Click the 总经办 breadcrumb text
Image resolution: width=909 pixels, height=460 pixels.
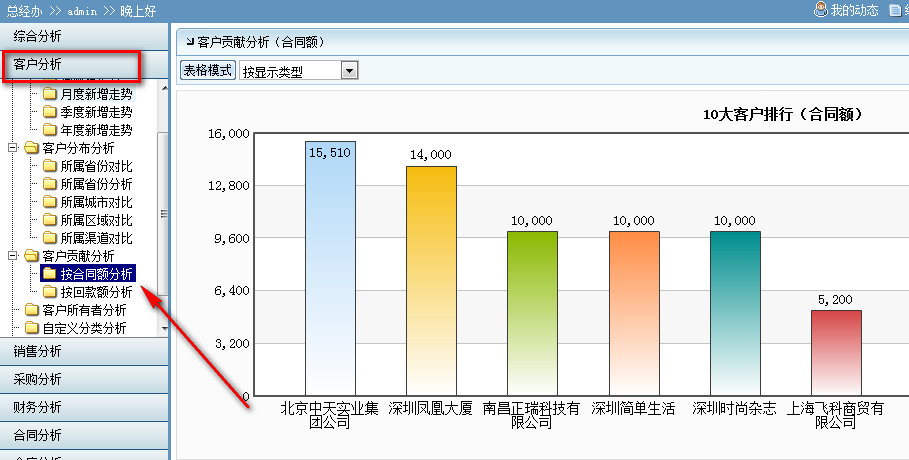click(x=24, y=11)
